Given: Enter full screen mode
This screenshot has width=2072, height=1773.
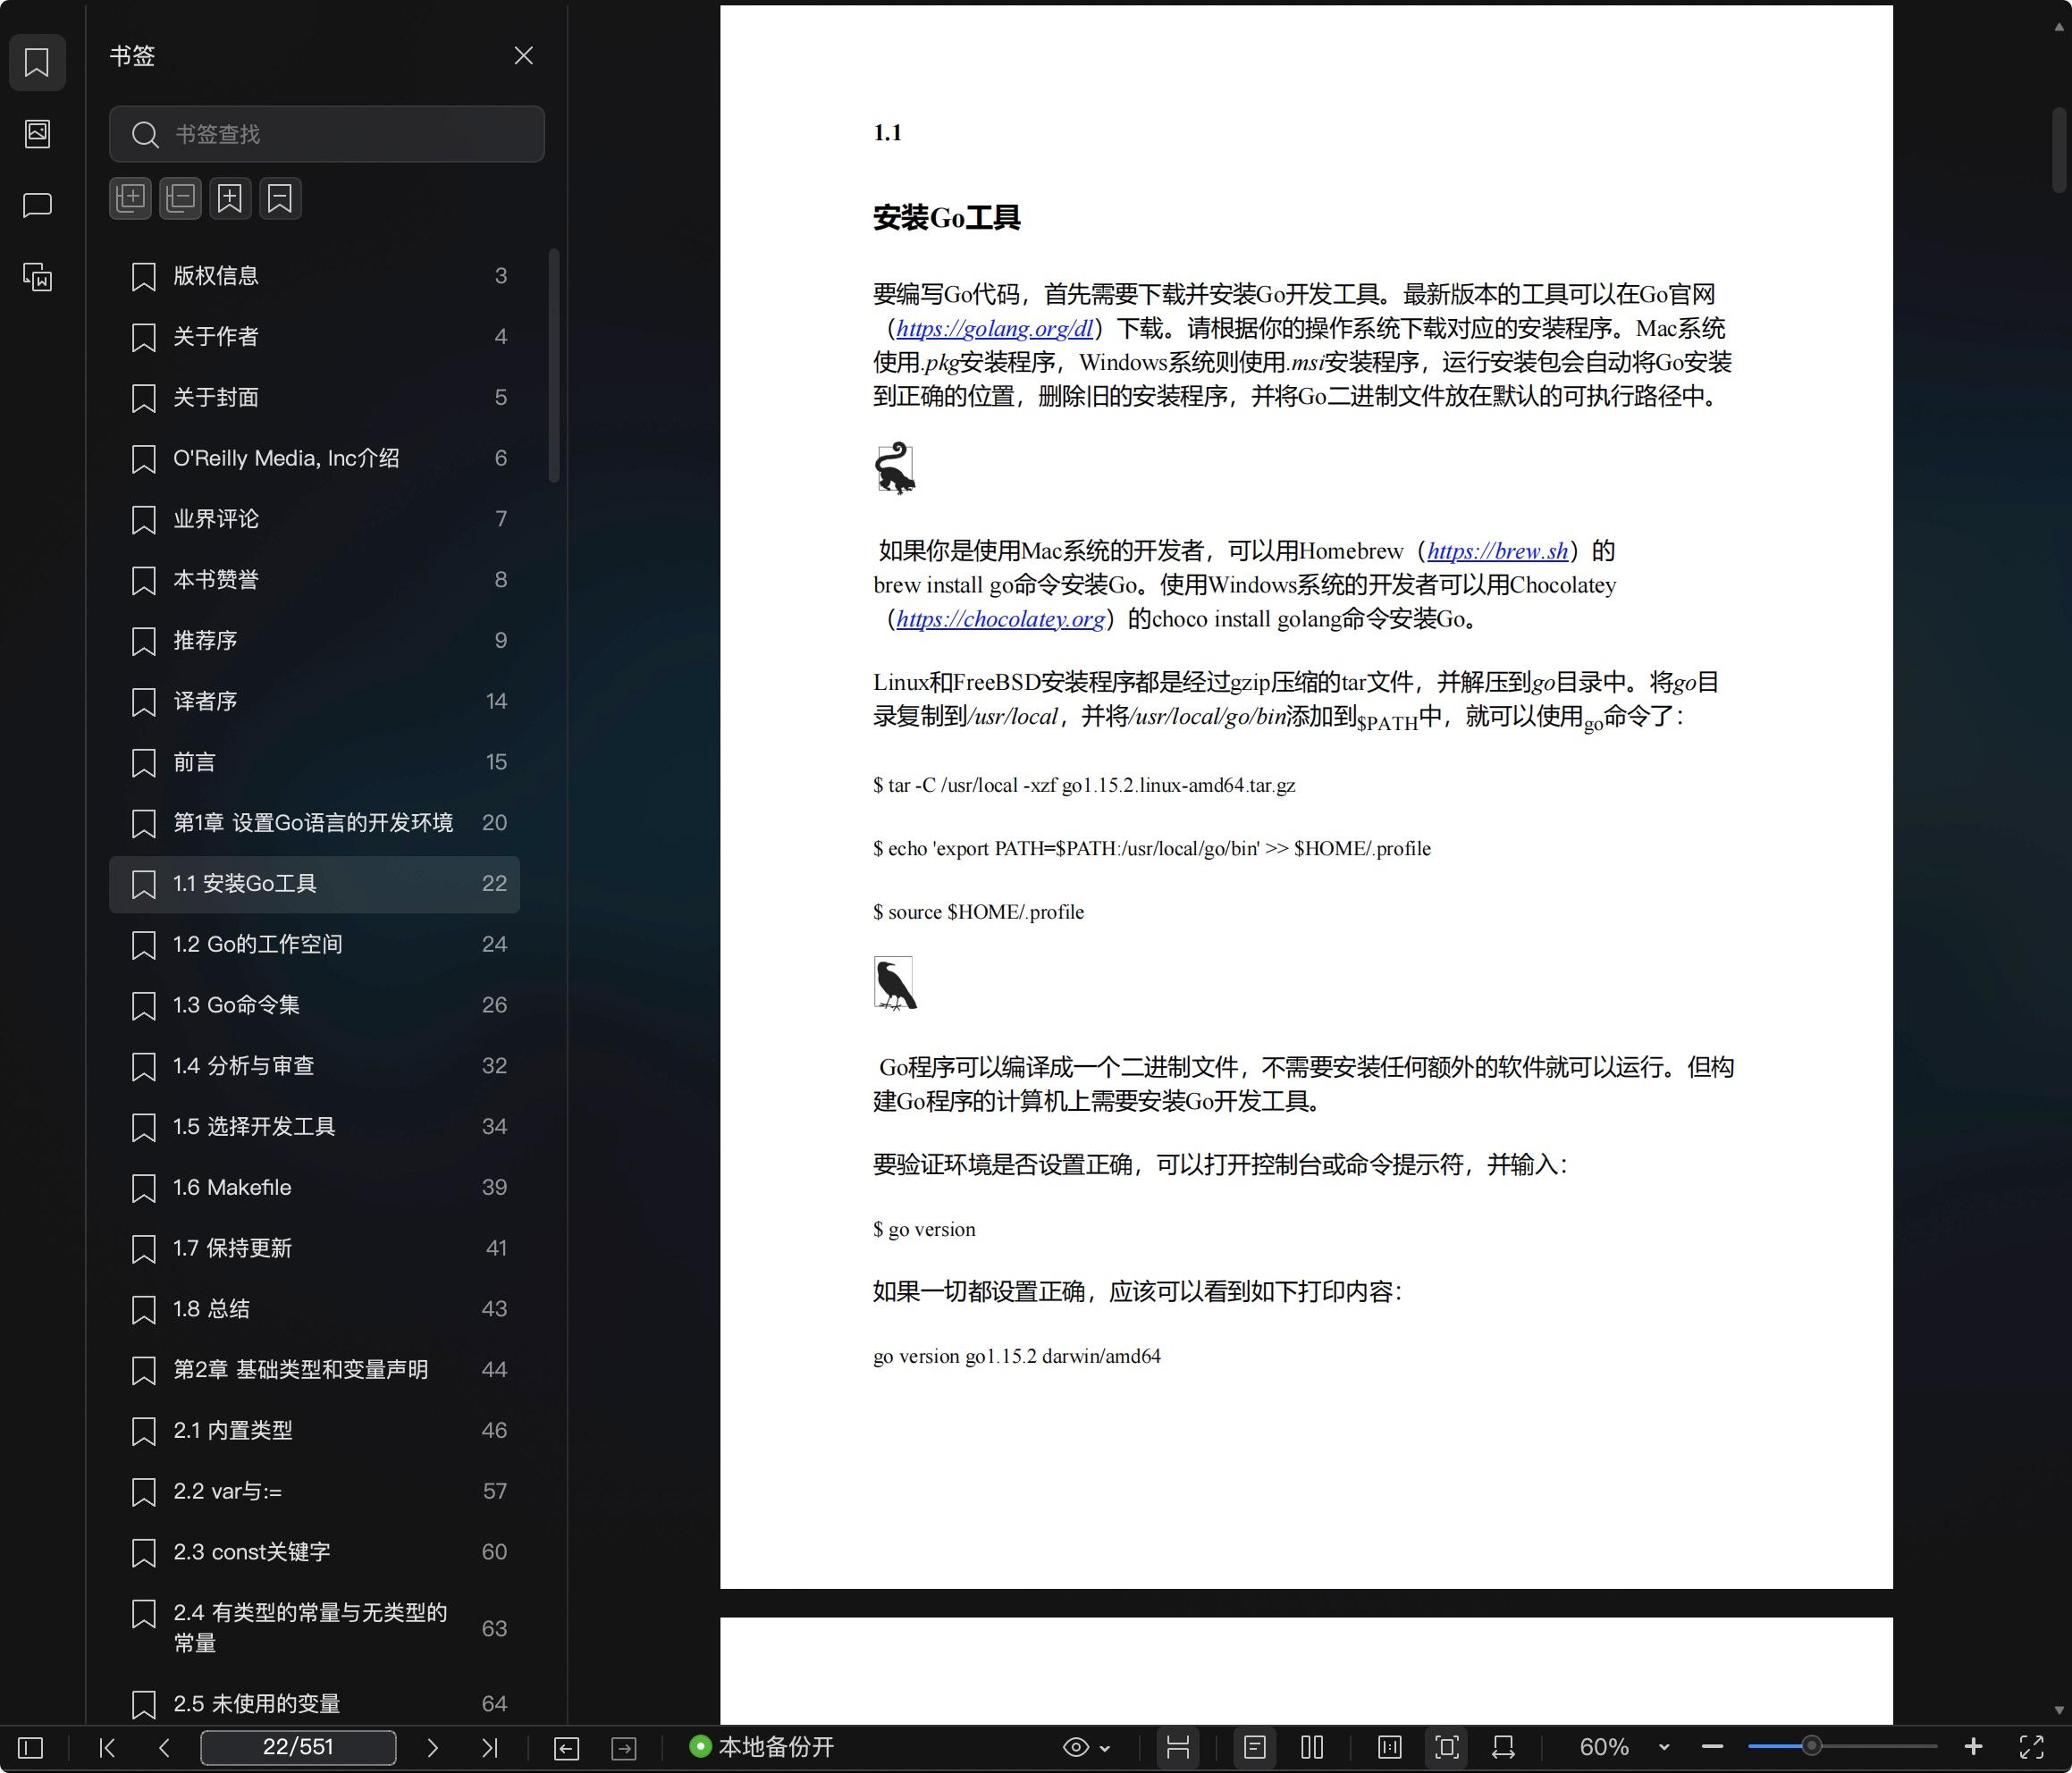Looking at the screenshot, I should (x=2031, y=1747).
